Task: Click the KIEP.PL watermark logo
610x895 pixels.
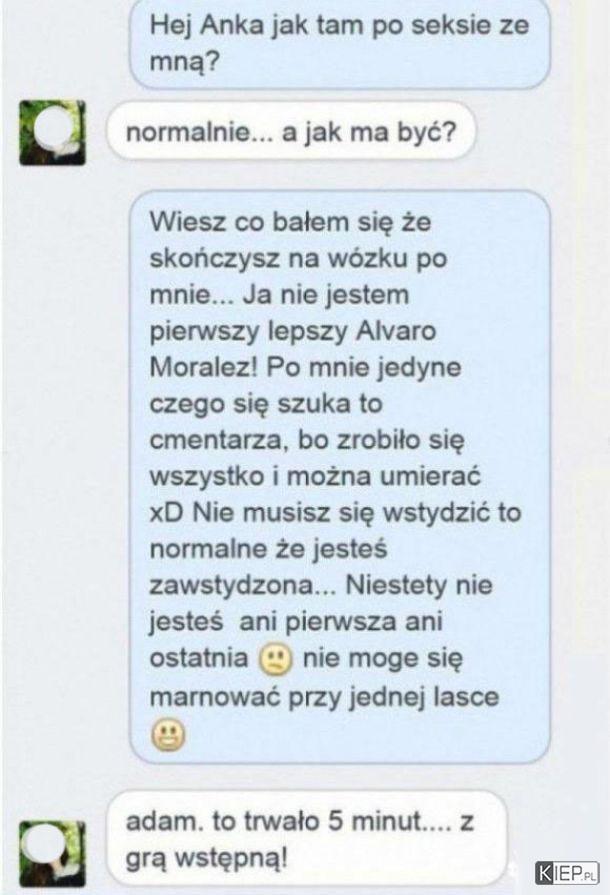Action: pyautogui.click(x=567, y=873)
